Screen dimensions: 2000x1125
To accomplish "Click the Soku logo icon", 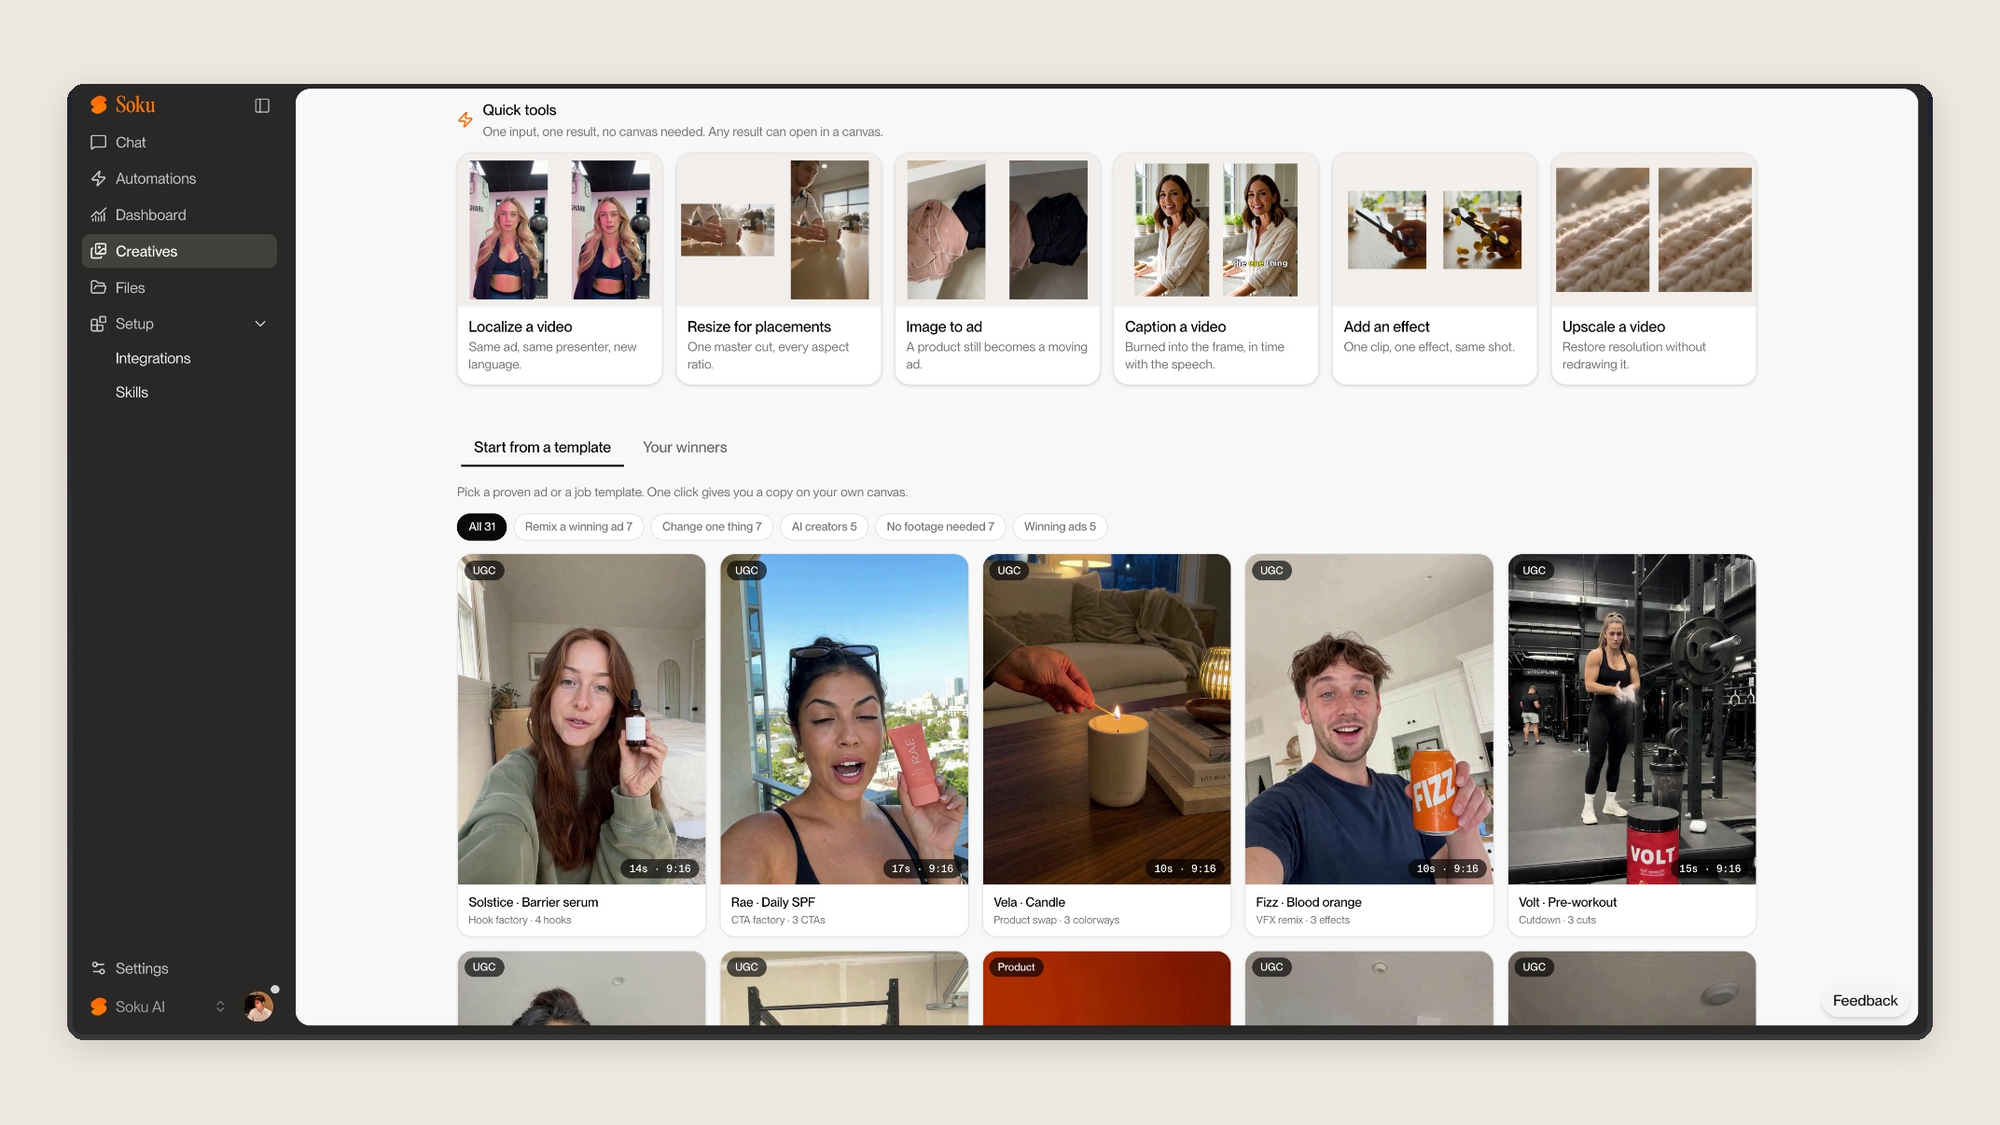I will pos(99,105).
